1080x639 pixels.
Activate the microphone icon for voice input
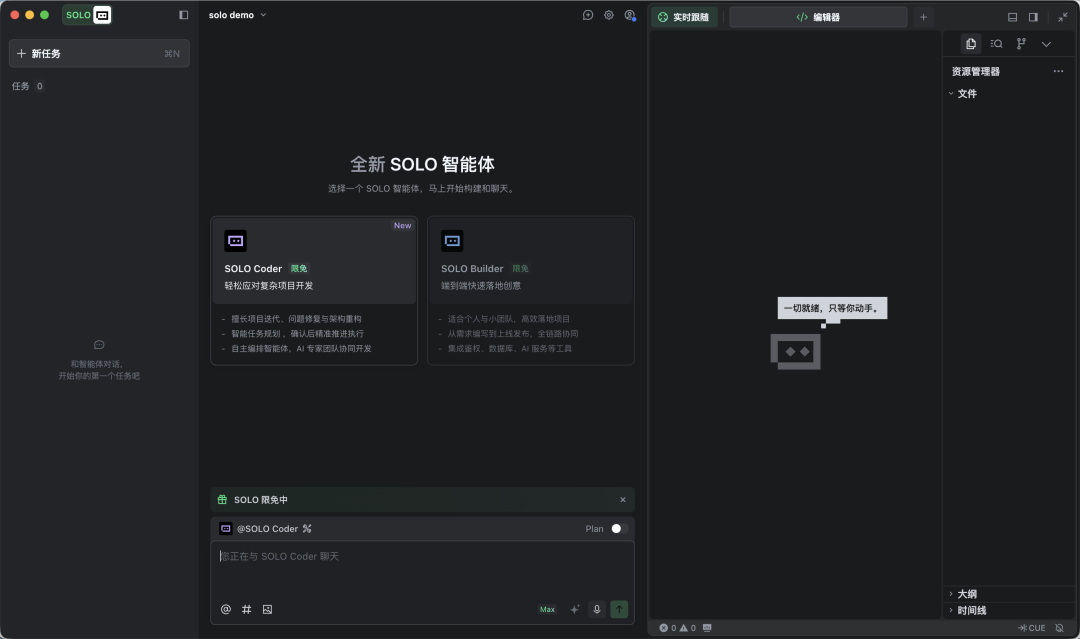click(x=597, y=609)
